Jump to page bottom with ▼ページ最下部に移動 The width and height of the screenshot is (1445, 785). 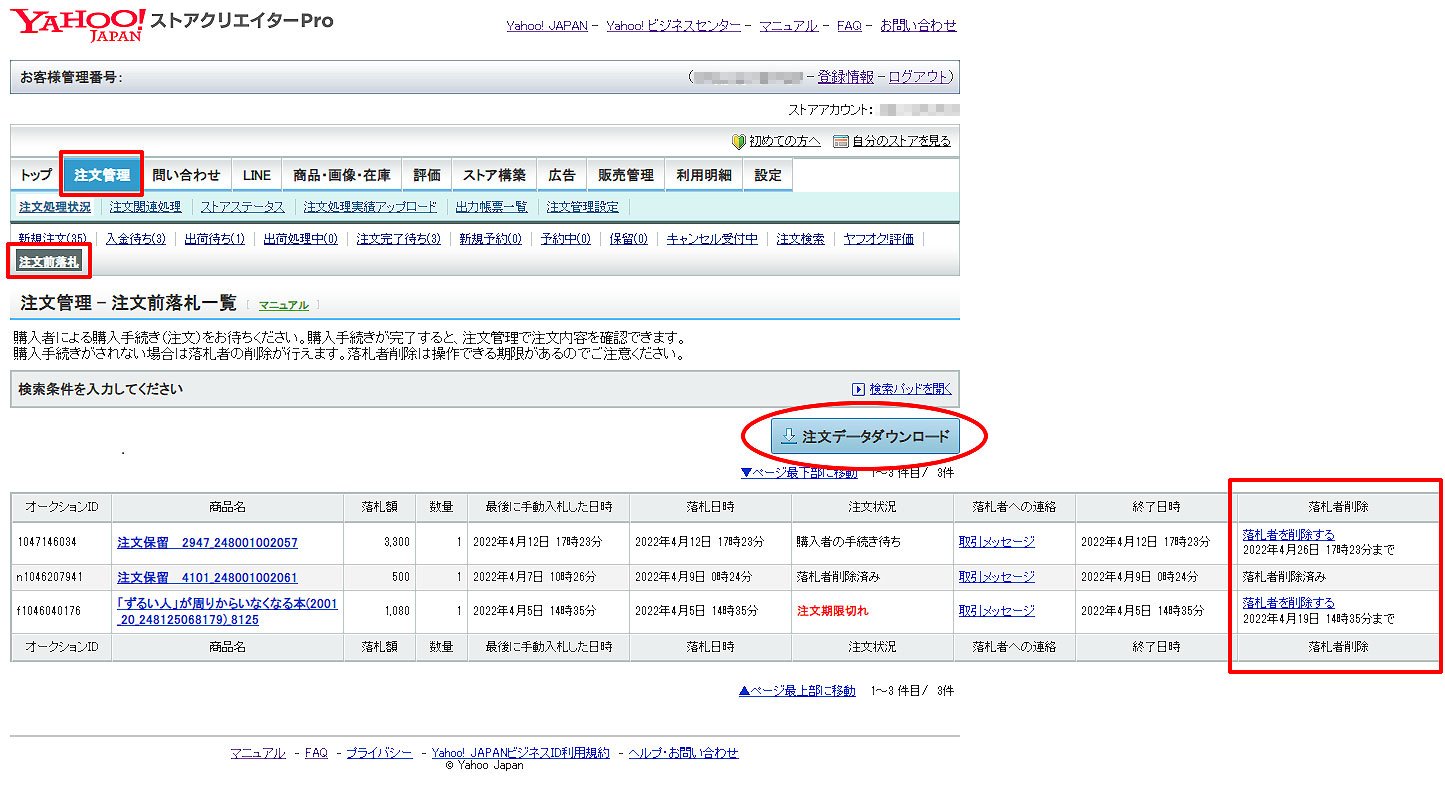798,473
